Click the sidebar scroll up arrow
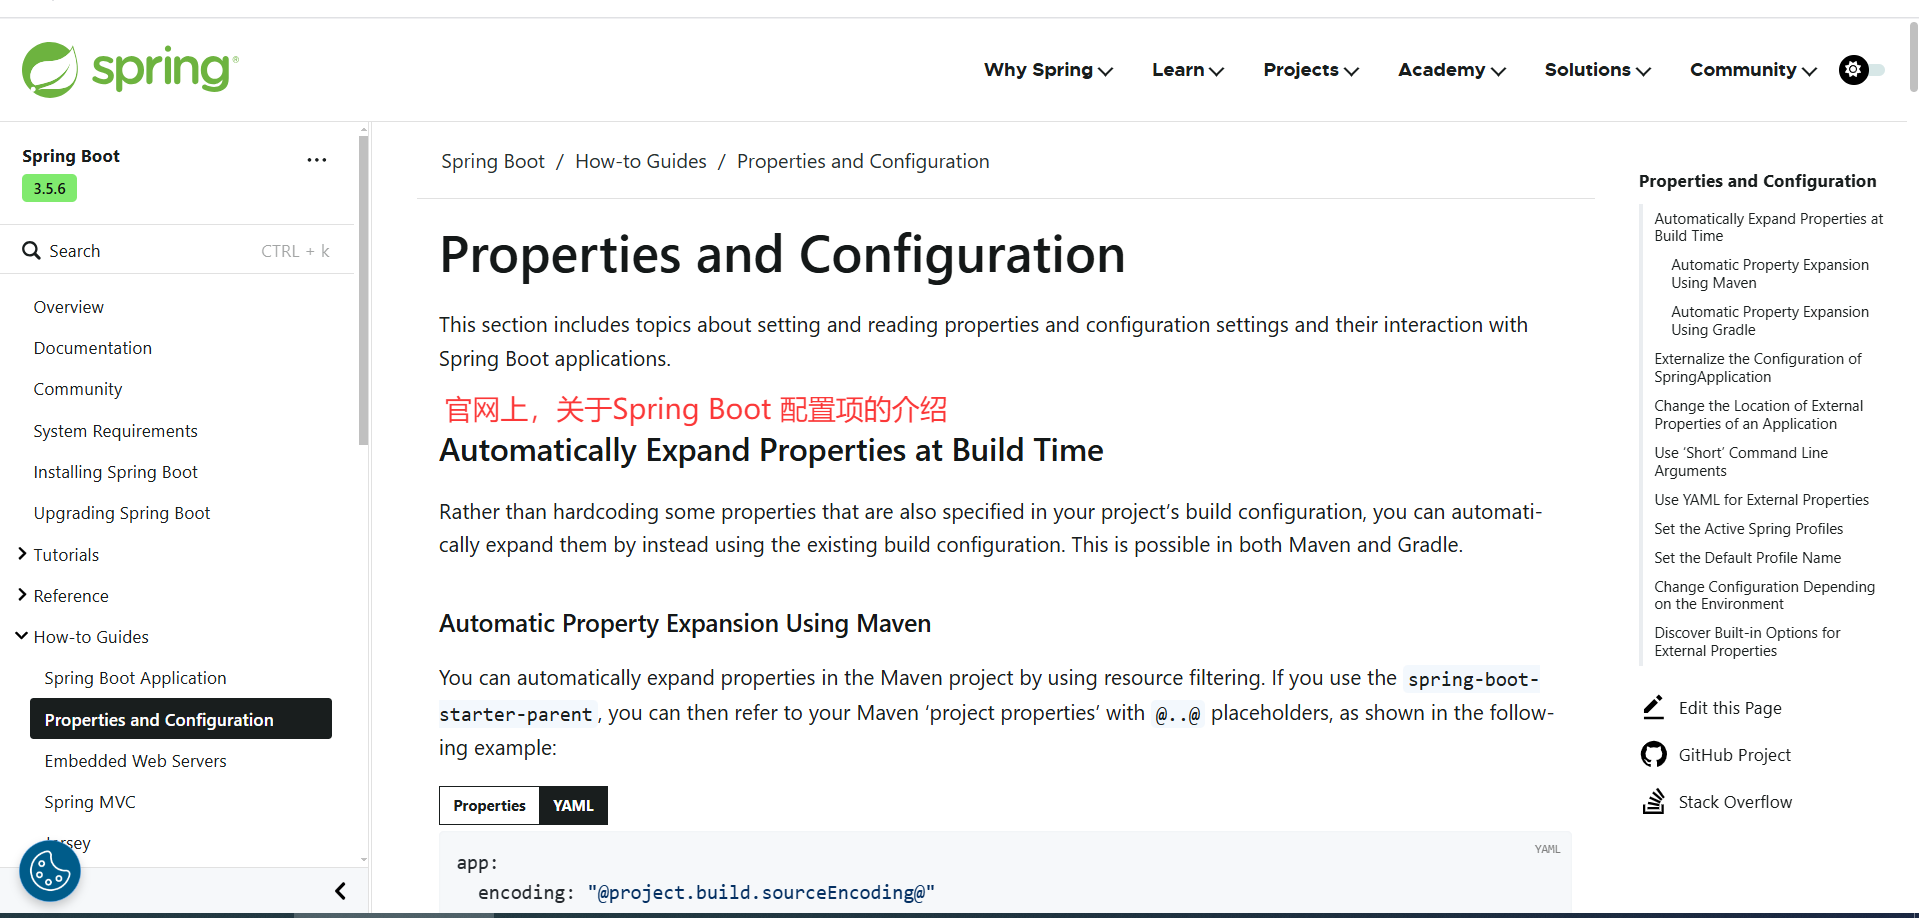 363,130
